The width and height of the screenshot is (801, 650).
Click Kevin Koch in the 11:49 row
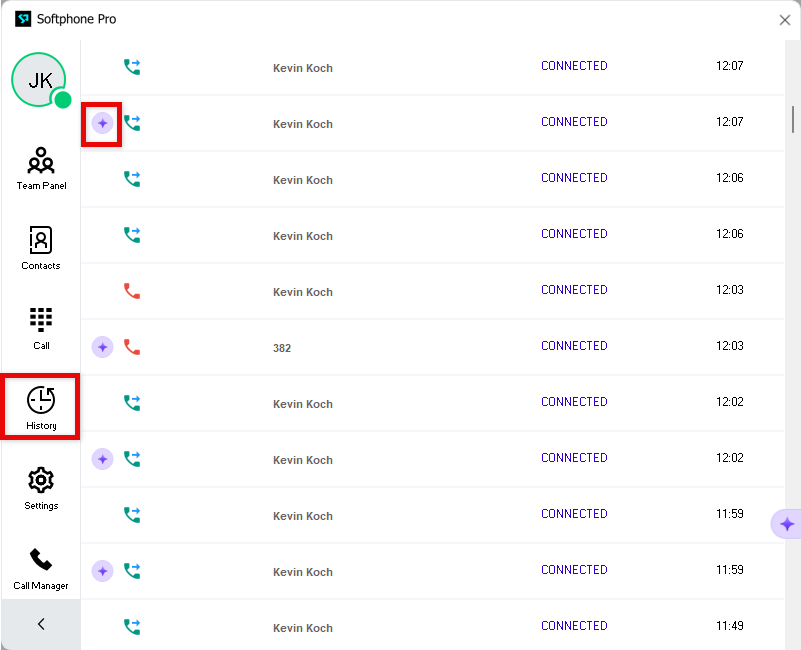click(x=302, y=628)
